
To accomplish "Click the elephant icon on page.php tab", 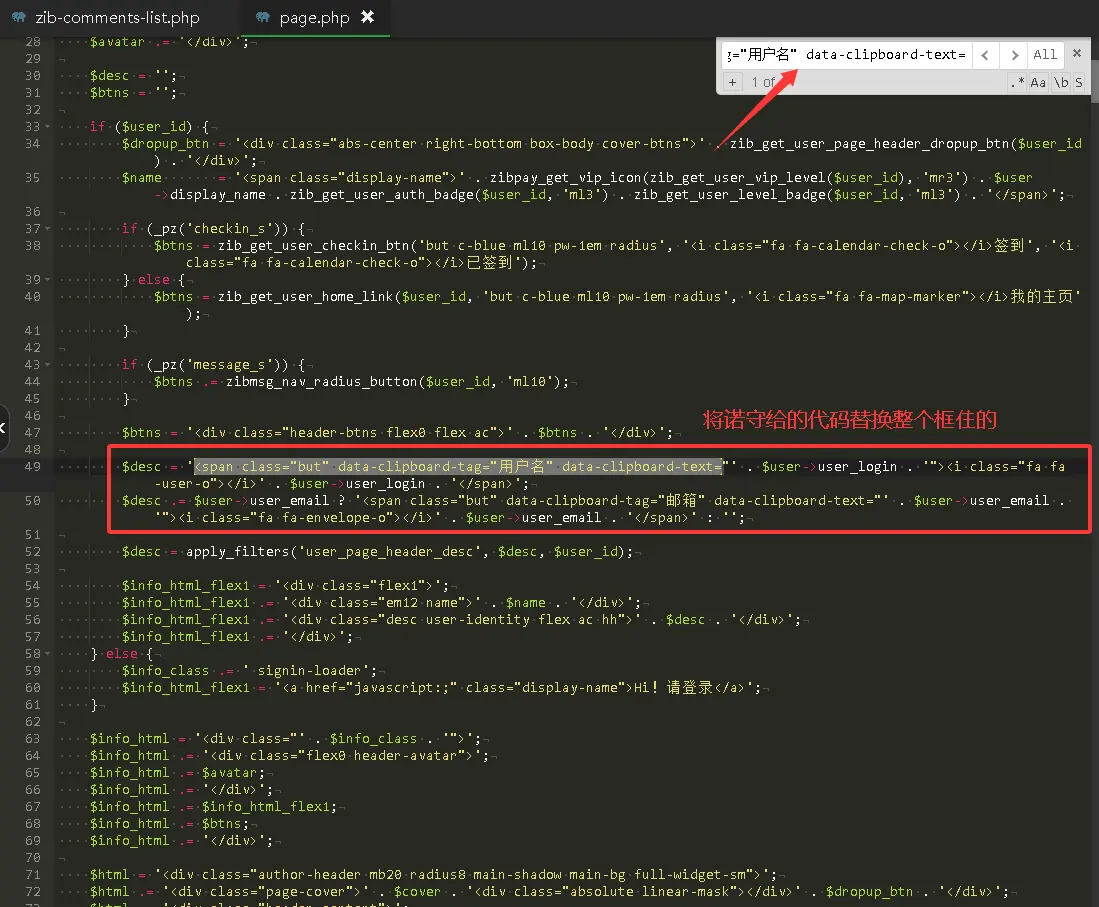I will [263, 18].
